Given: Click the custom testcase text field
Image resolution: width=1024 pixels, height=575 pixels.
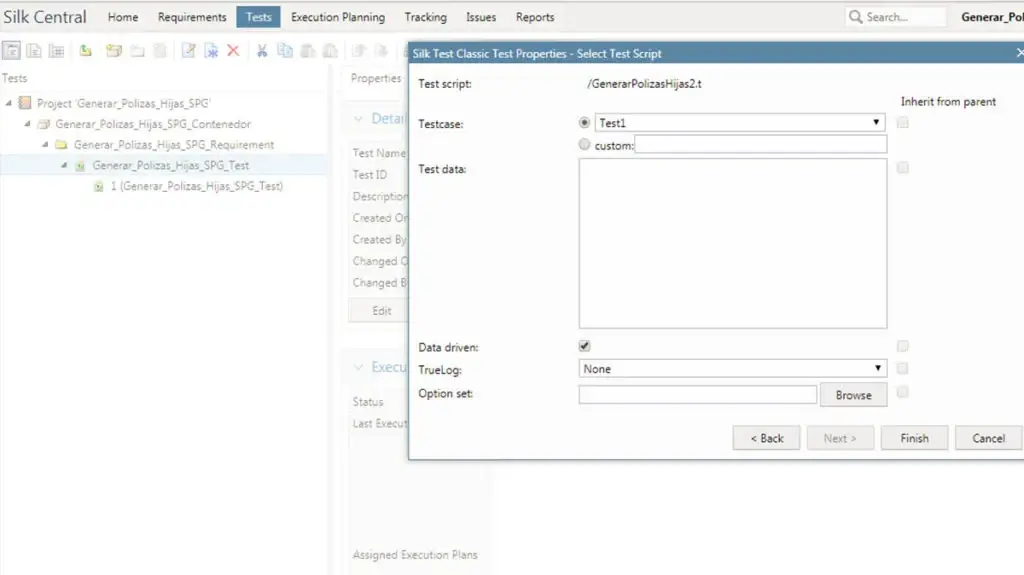Looking at the screenshot, I should 761,144.
